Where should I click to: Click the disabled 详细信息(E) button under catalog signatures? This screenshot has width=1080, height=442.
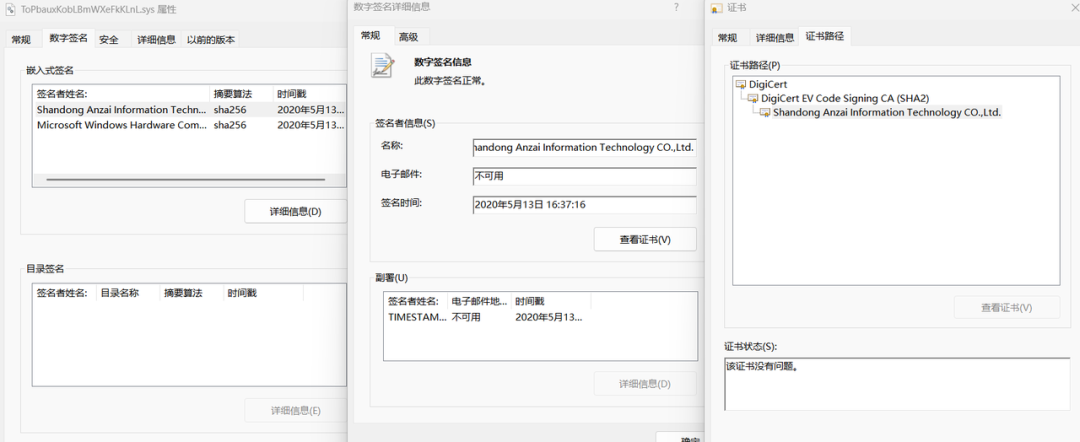(295, 410)
